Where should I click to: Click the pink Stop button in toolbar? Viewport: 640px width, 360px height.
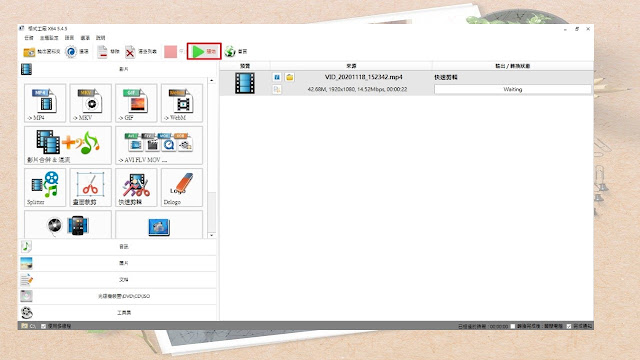tap(171, 51)
